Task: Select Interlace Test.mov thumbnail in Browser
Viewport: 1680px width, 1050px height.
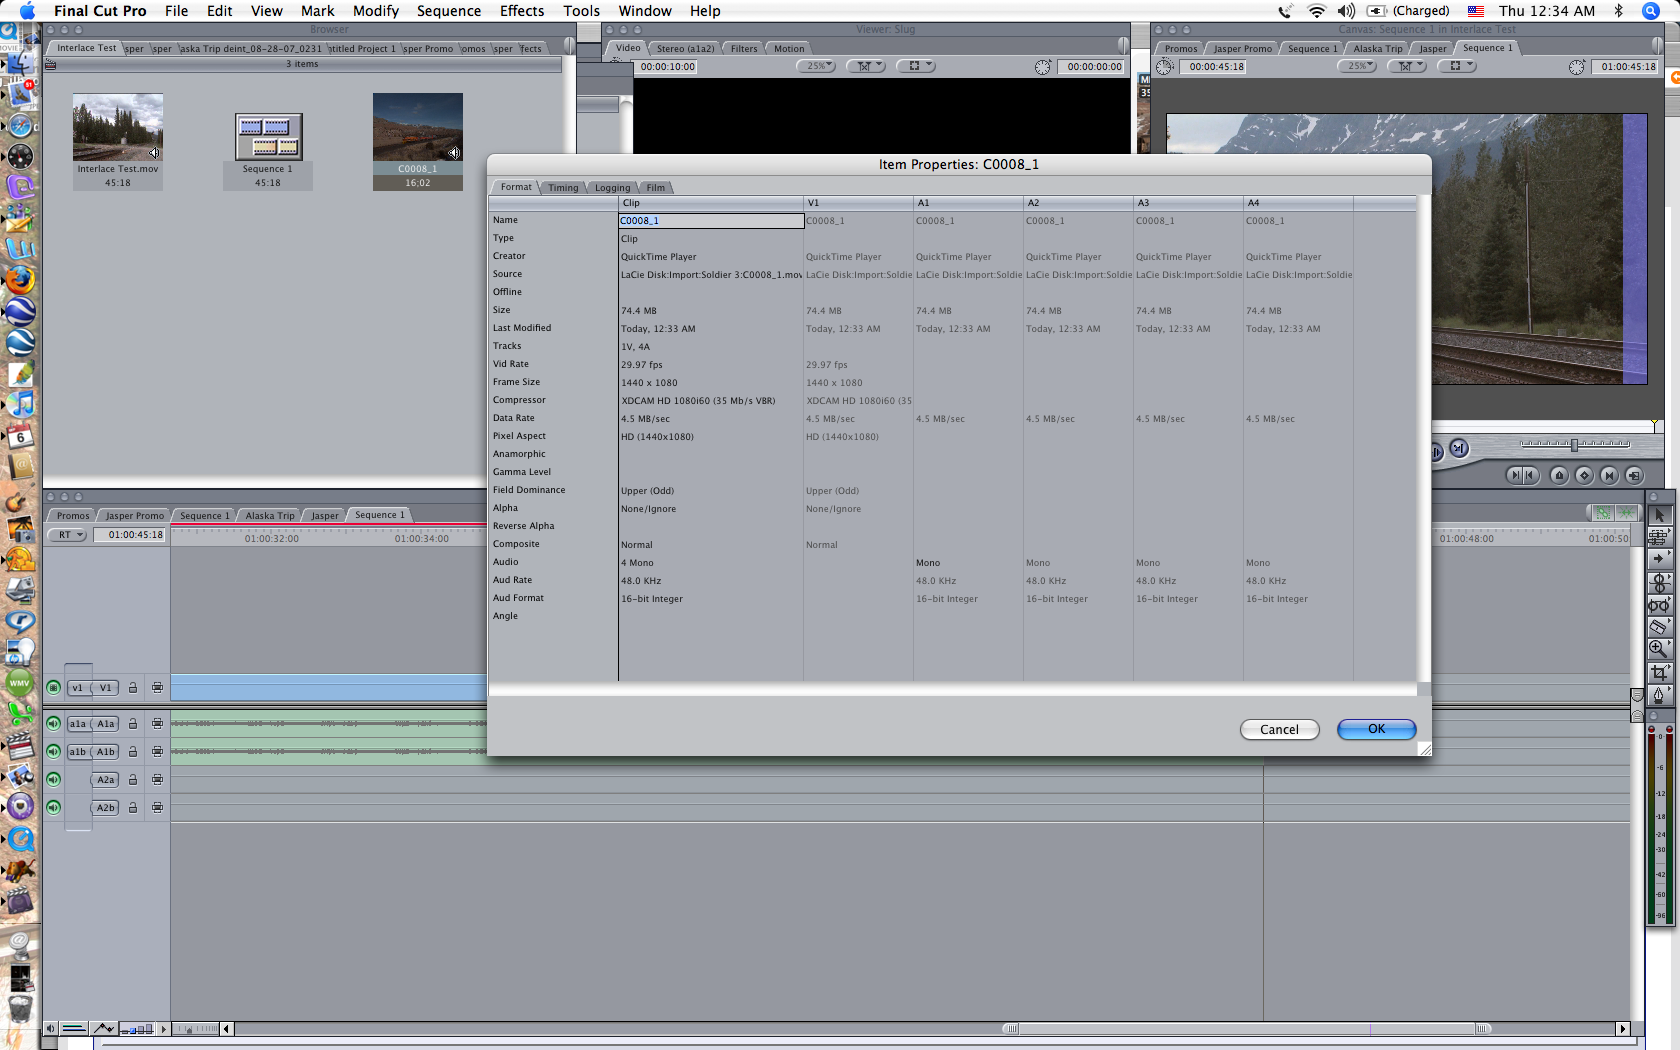Action: tap(118, 128)
